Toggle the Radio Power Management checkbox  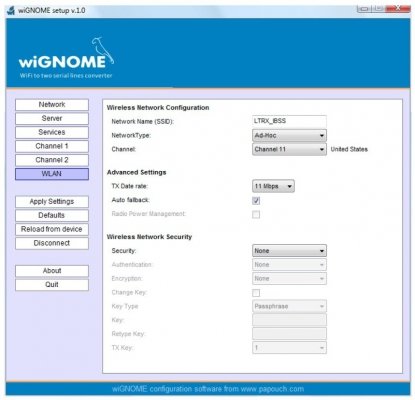pos(256,214)
